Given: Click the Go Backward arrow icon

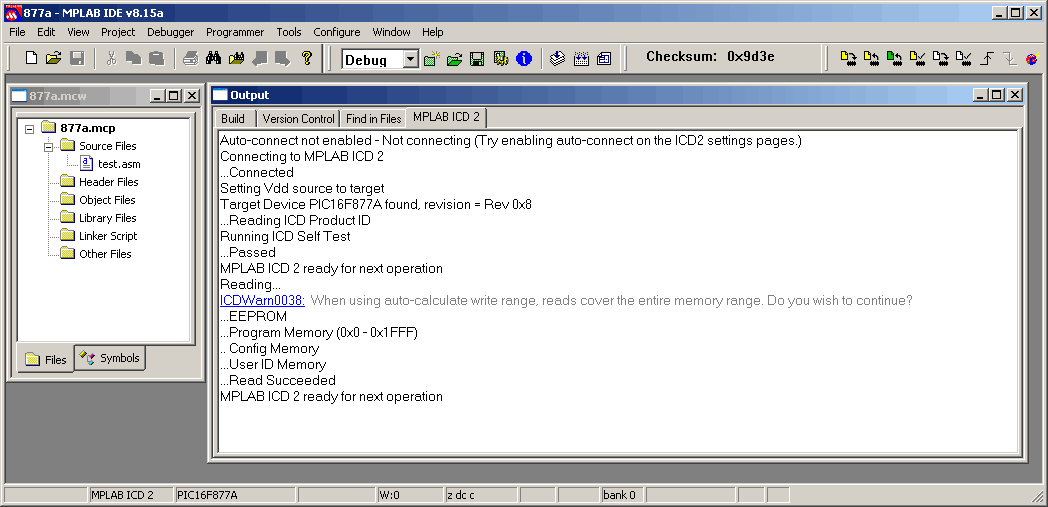Looking at the screenshot, I should [x=259, y=59].
